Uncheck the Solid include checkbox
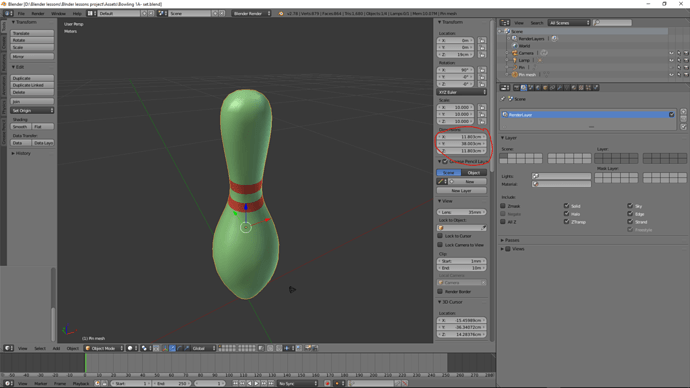Image resolution: width=690 pixels, height=388 pixels. 566,205
